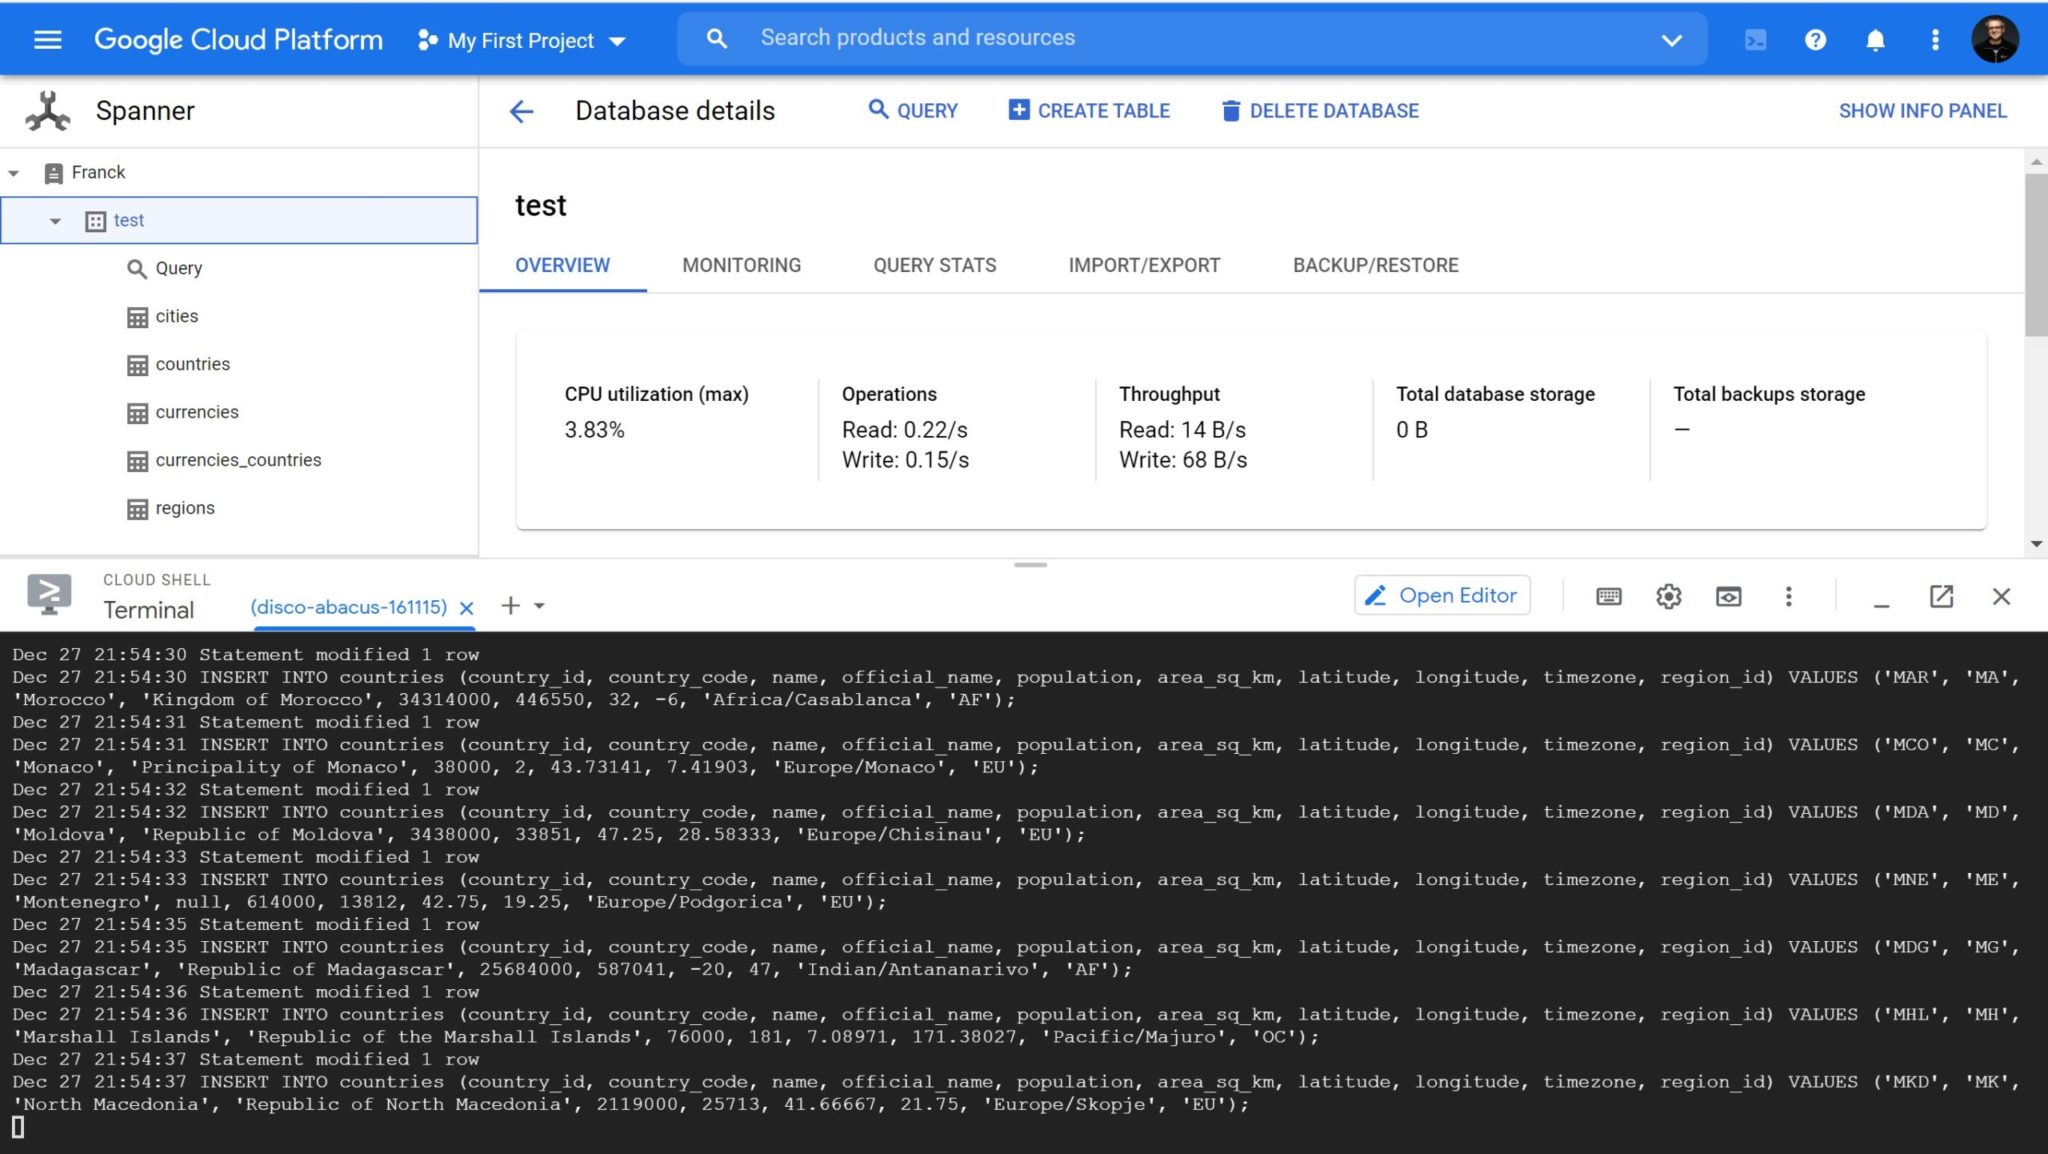Open the Cloud Shell three-dot menu
Viewport: 2048px width, 1154px height.
point(1788,597)
